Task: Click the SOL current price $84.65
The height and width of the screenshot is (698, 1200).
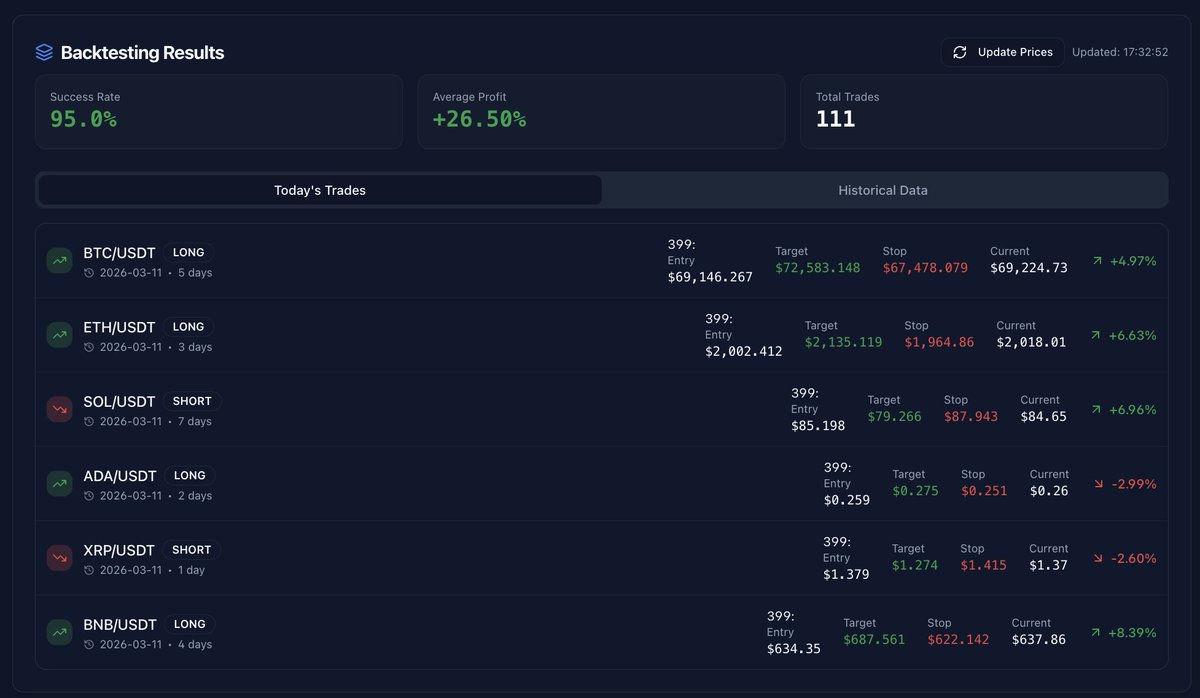Action: pos(1043,416)
